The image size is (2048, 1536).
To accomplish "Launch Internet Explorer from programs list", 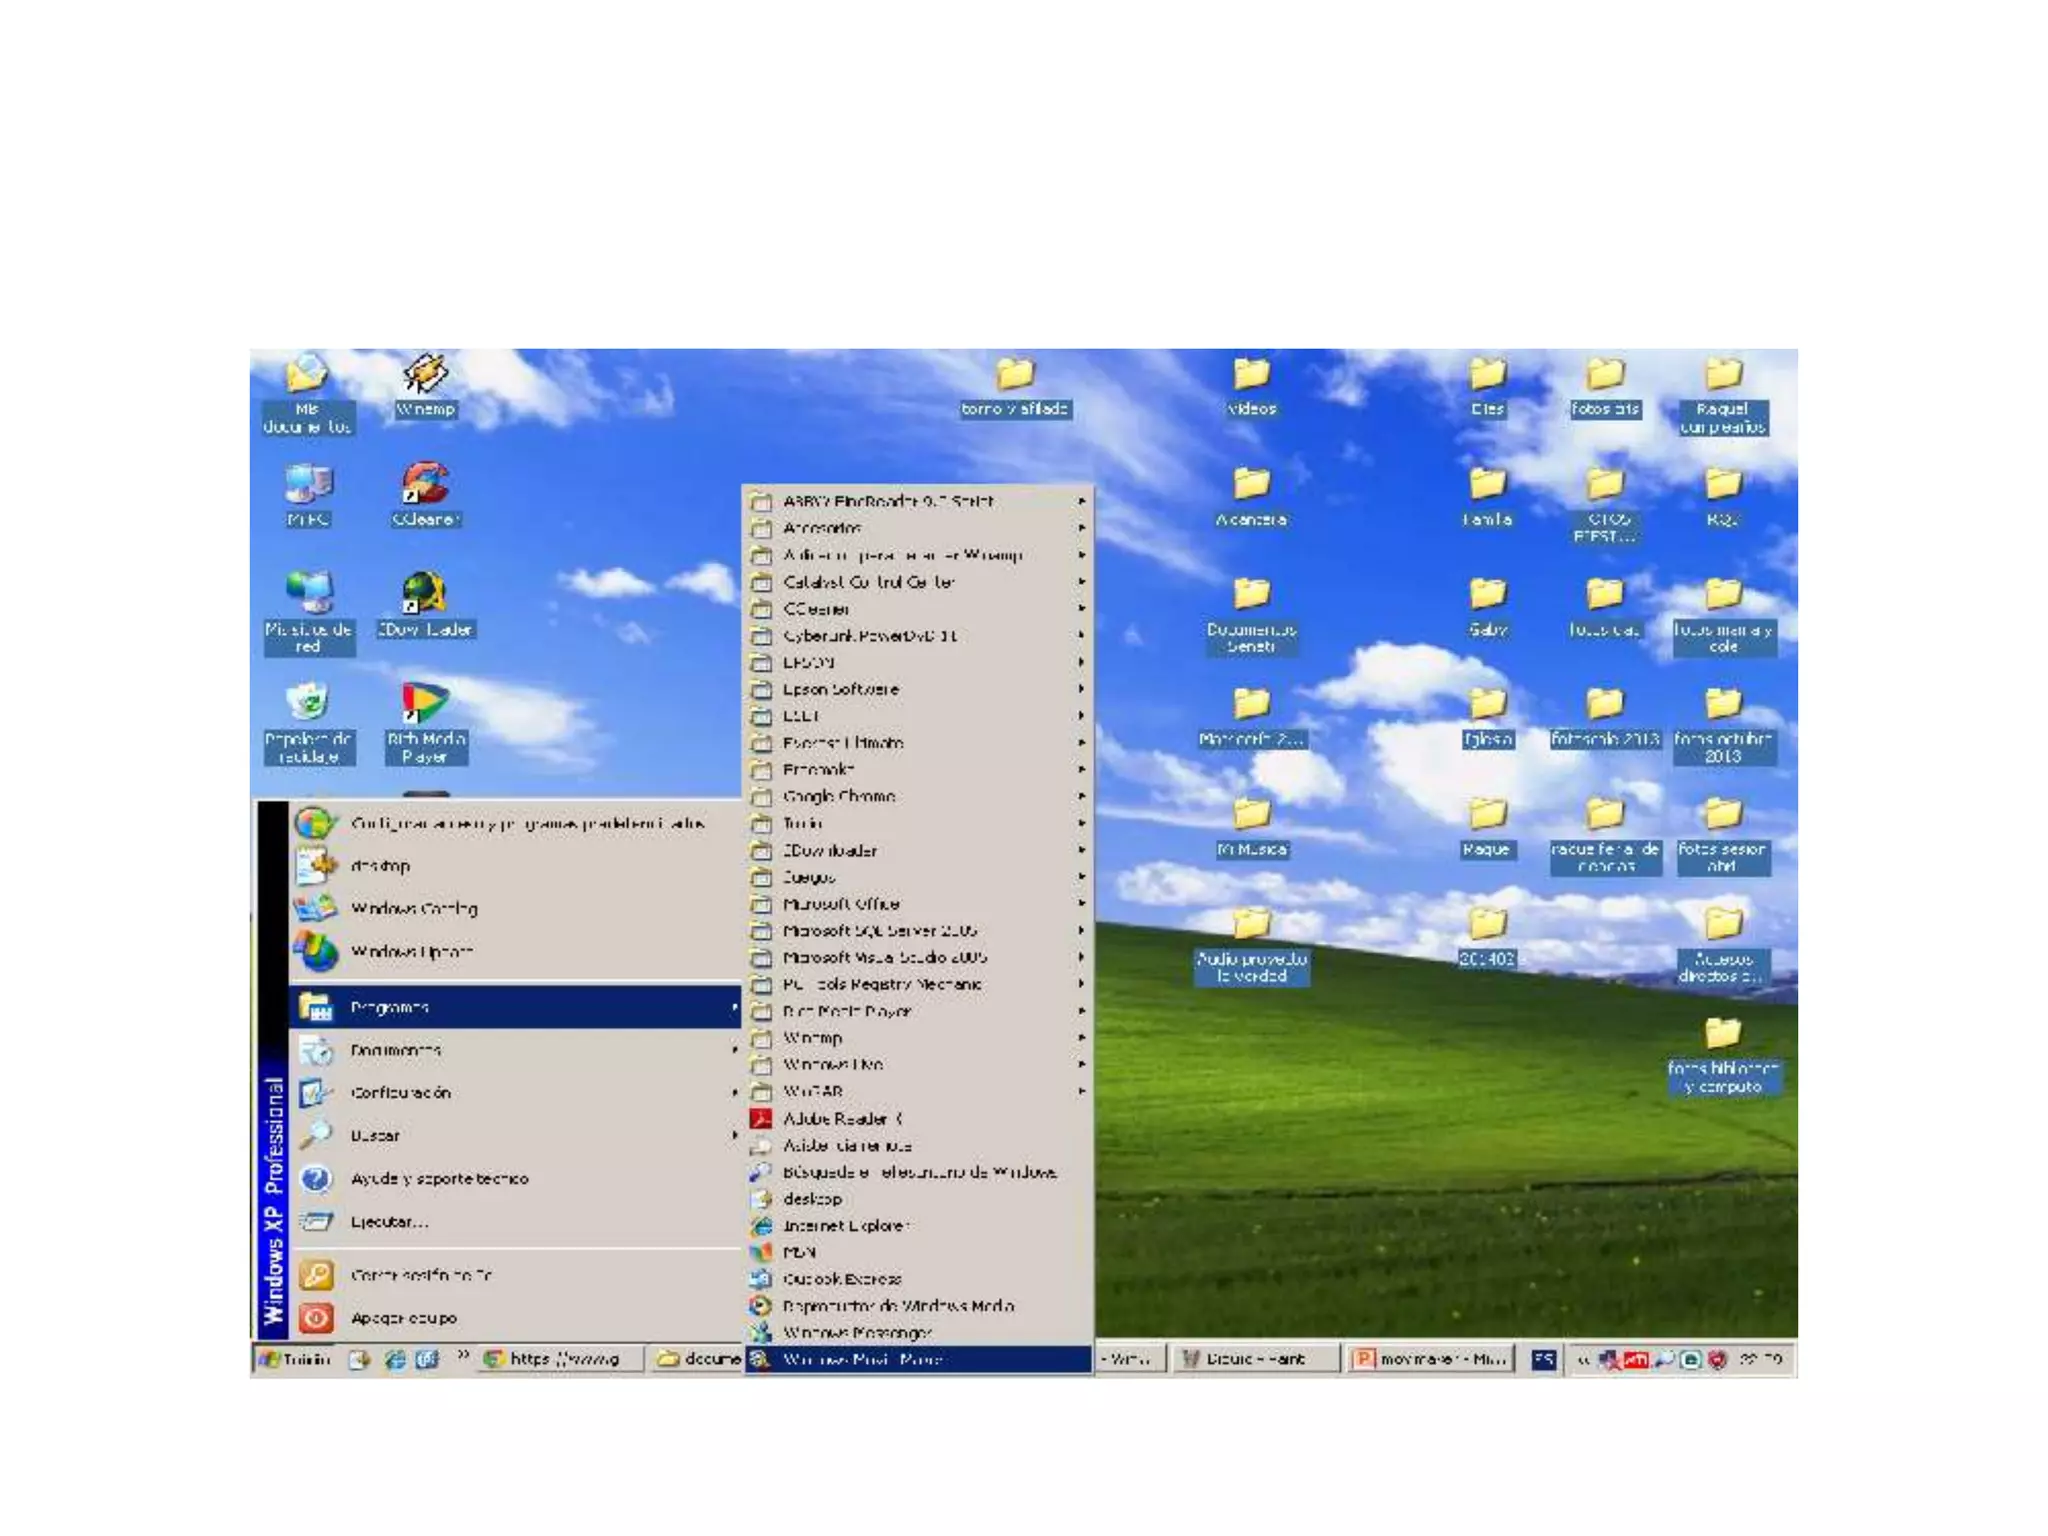I will pos(846,1225).
